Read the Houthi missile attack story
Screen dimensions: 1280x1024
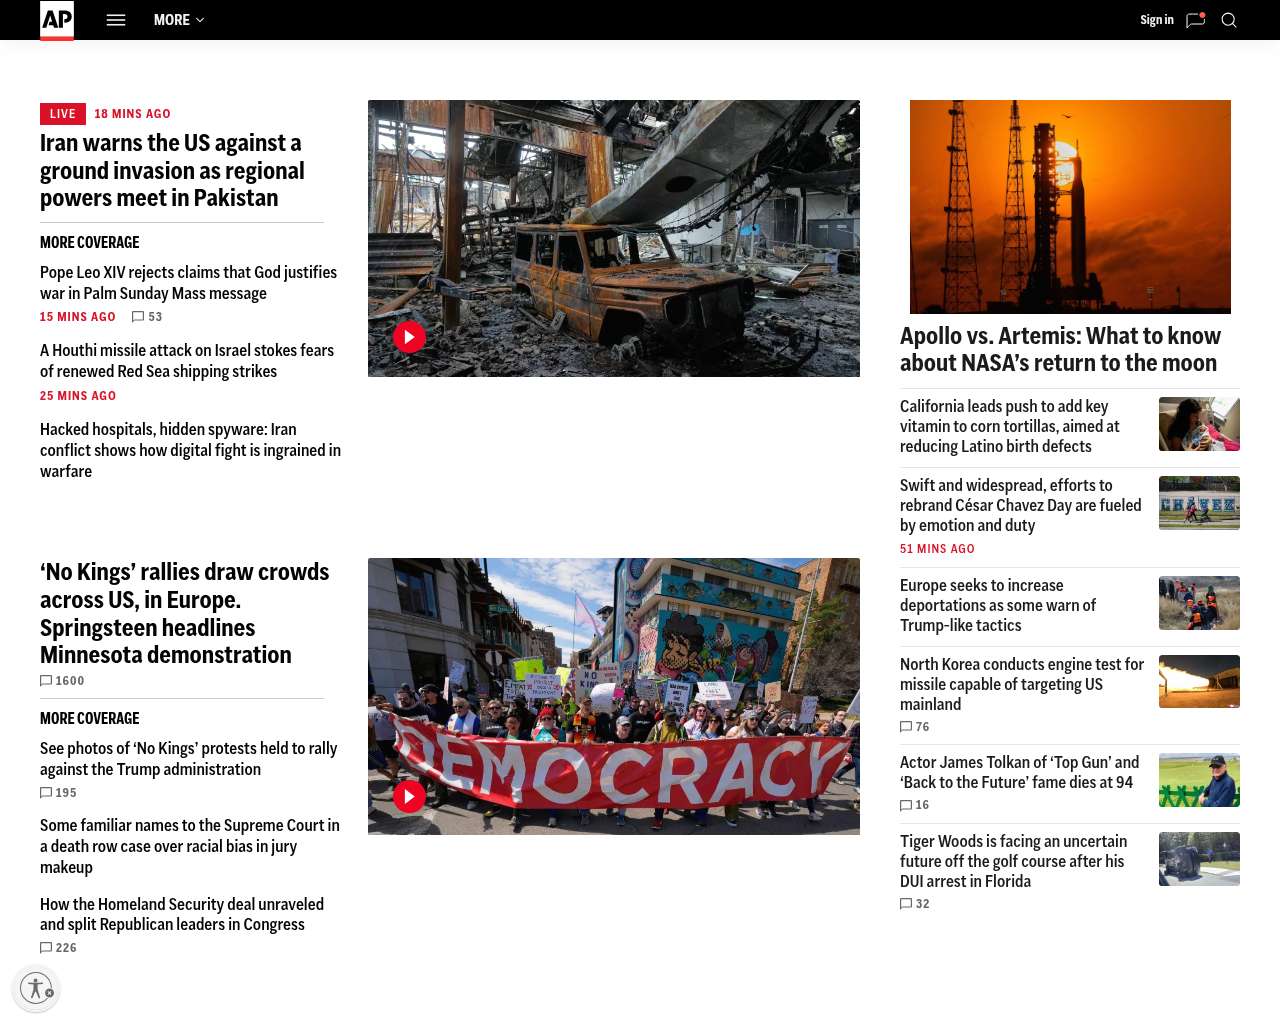(187, 361)
